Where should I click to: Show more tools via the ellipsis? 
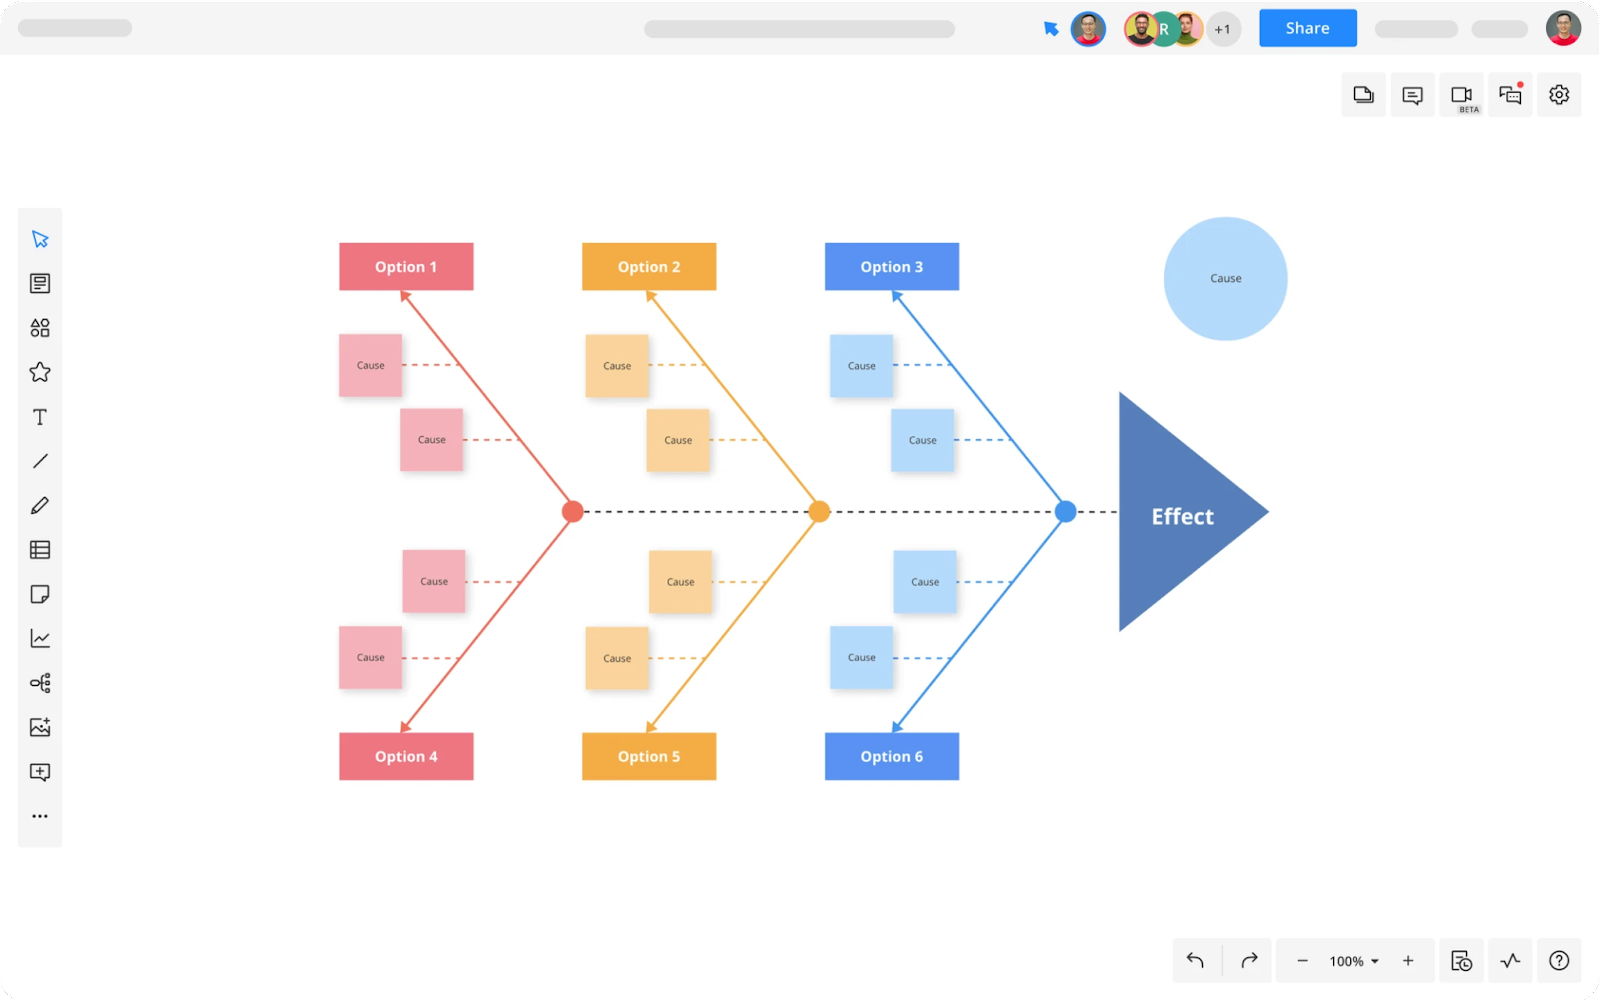click(40, 816)
